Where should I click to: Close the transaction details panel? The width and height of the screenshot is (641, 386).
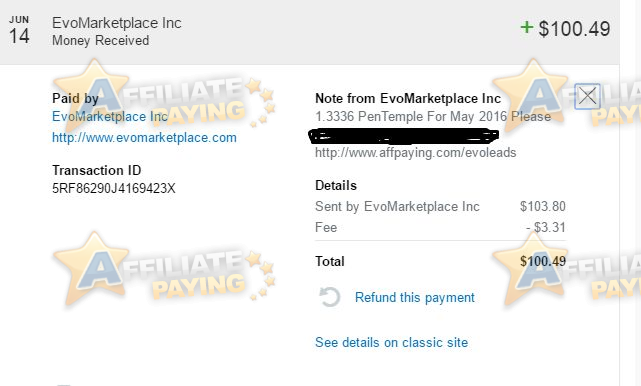pyautogui.click(x=587, y=96)
